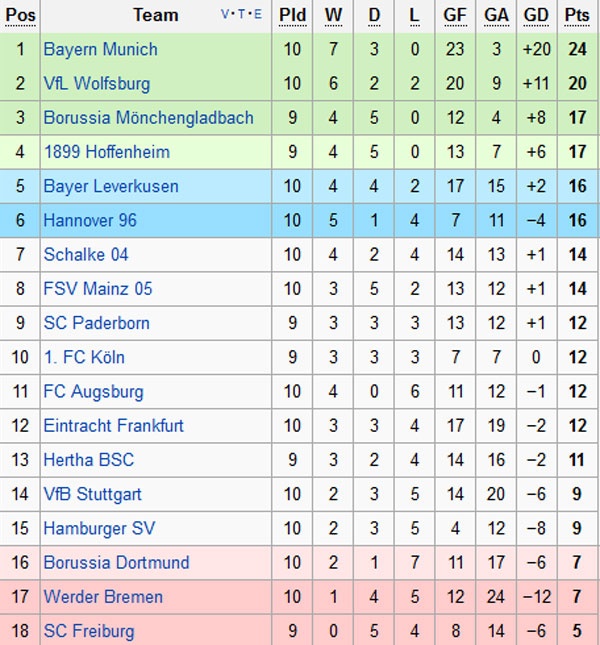The image size is (600, 645).
Task: Go to Bayer Leverkusen page
Action: 111,186
